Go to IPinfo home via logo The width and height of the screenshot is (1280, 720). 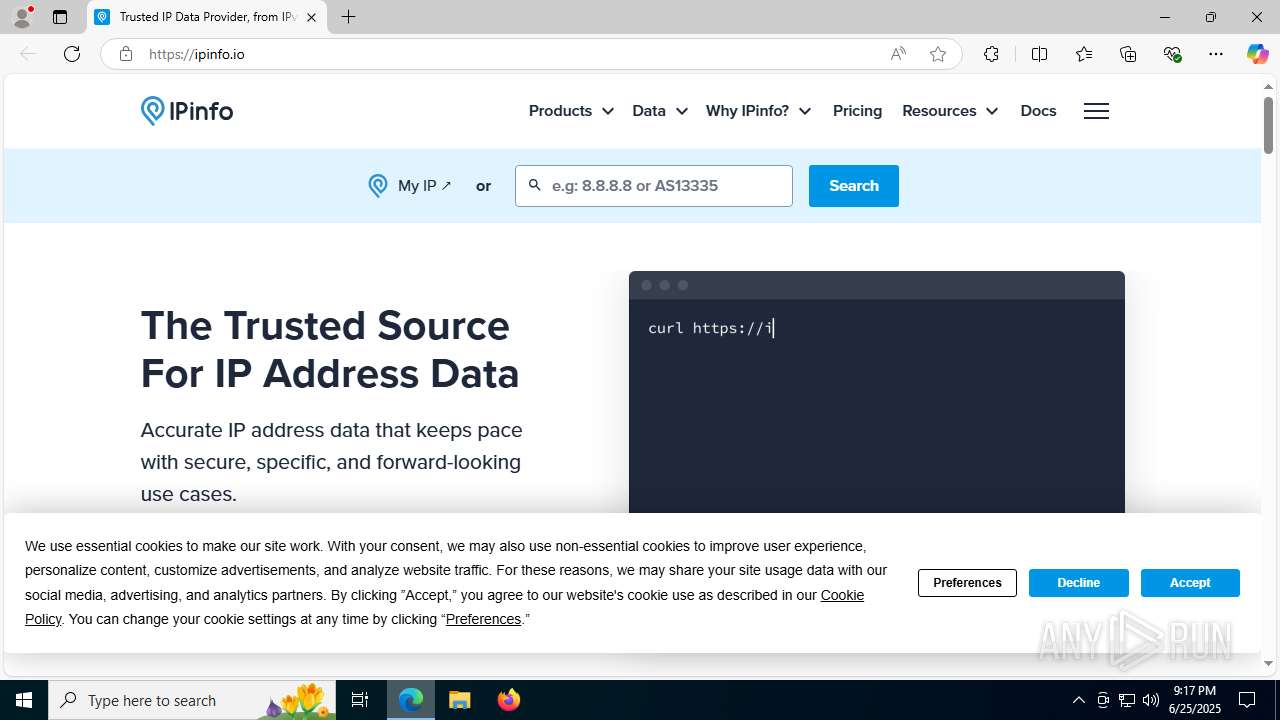[187, 110]
